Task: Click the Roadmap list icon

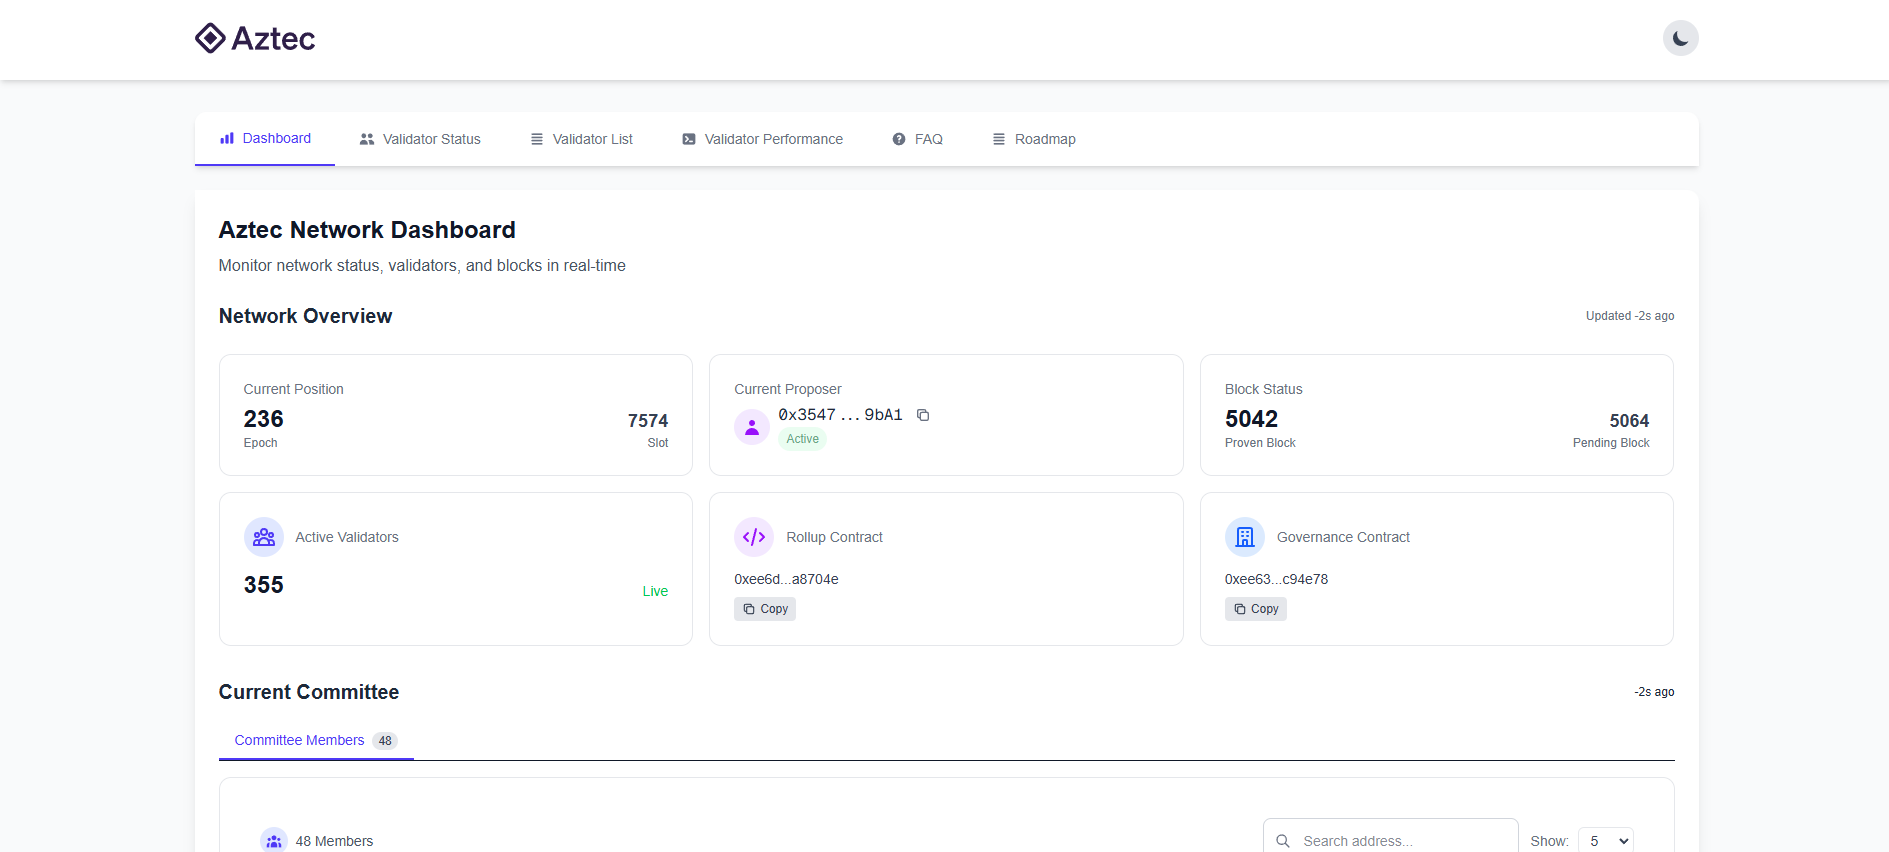Action: [999, 139]
